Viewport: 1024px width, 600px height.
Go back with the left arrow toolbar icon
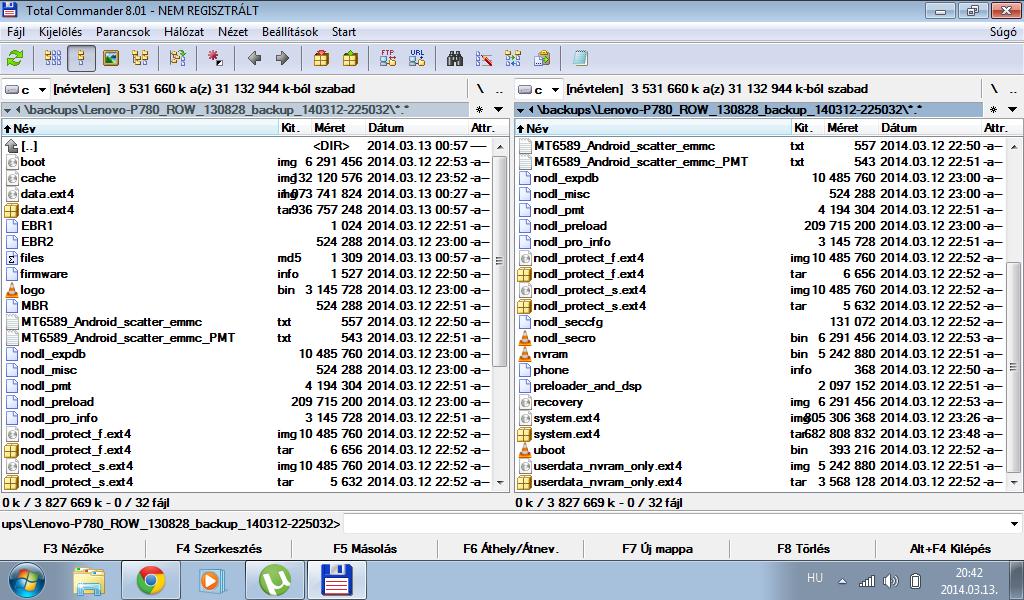click(254, 59)
